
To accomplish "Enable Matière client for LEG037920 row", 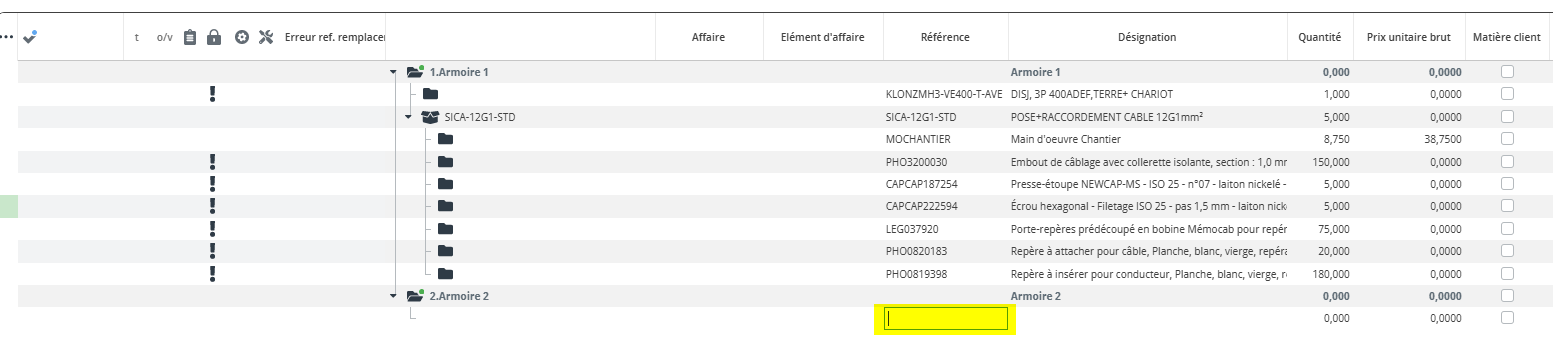I will 1507,228.
